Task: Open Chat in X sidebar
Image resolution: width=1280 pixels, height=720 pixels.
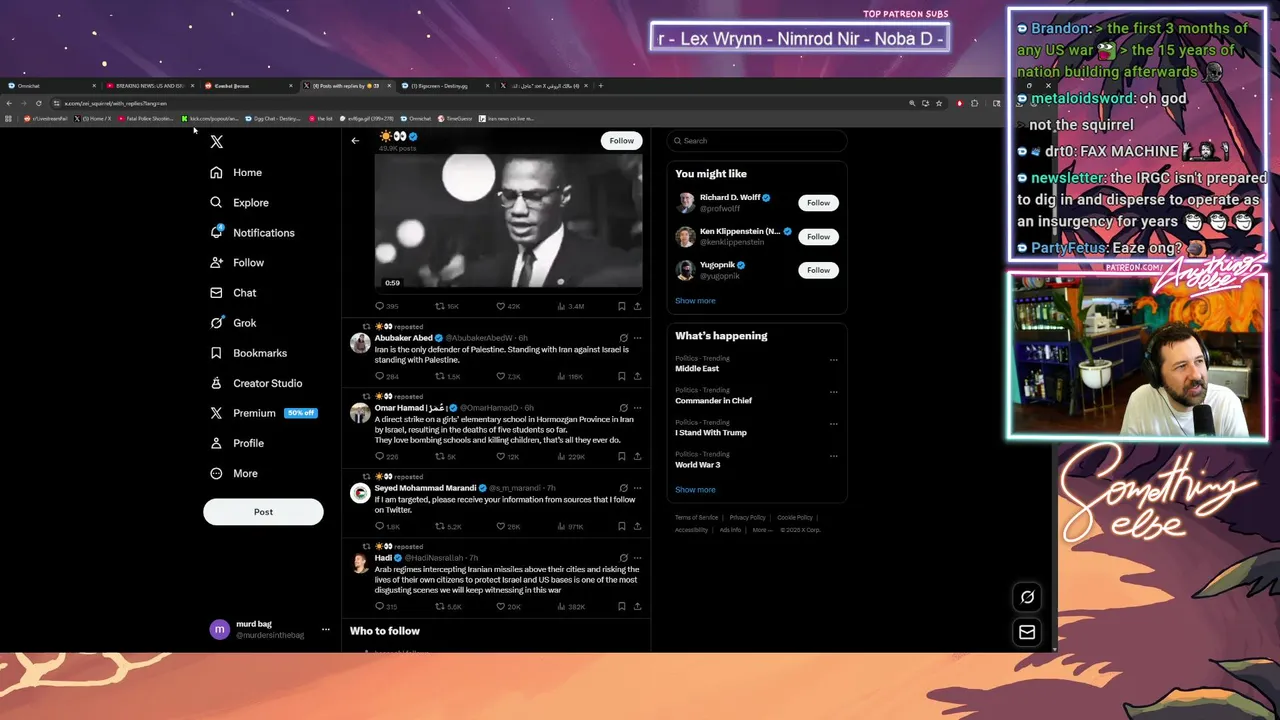Action: click(x=233, y=293)
